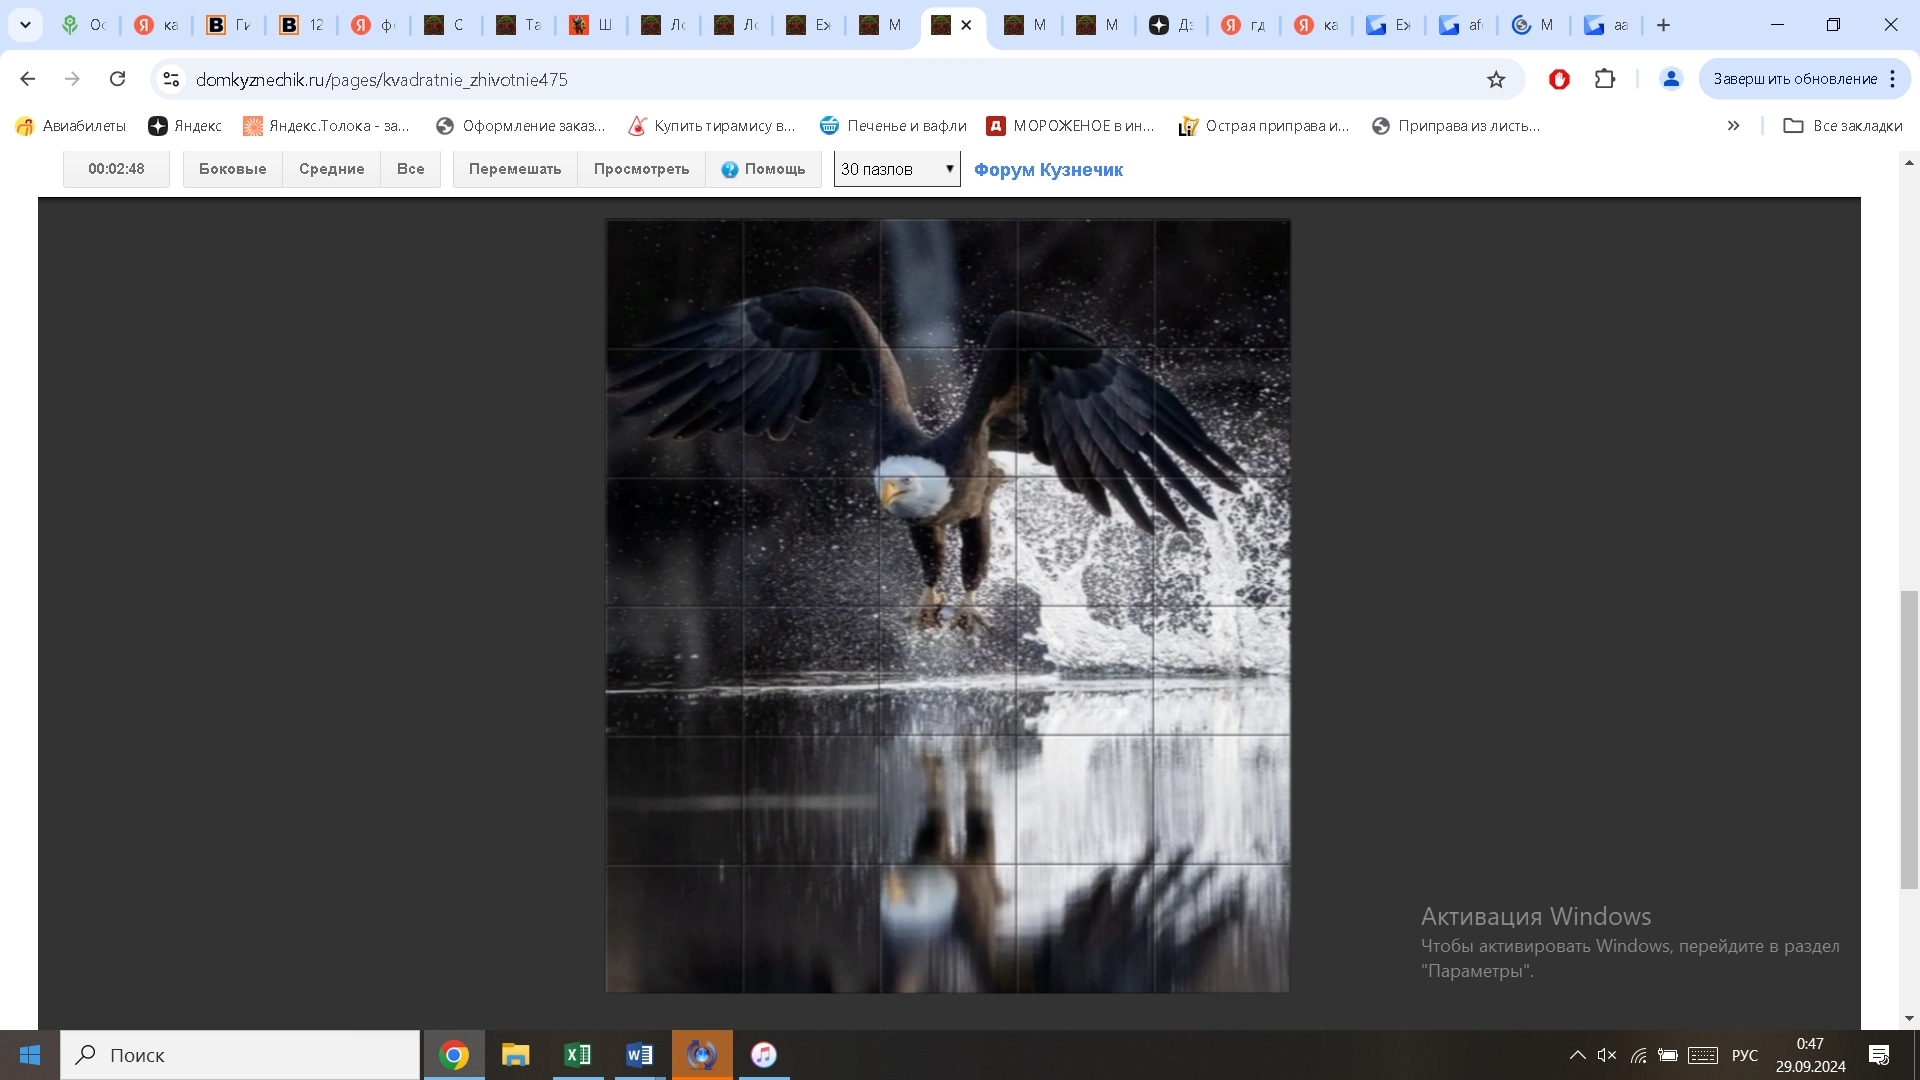Image resolution: width=1920 pixels, height=1080 pixels.
Task: Click the battery tray icon
Action: click(1668, 1055)
